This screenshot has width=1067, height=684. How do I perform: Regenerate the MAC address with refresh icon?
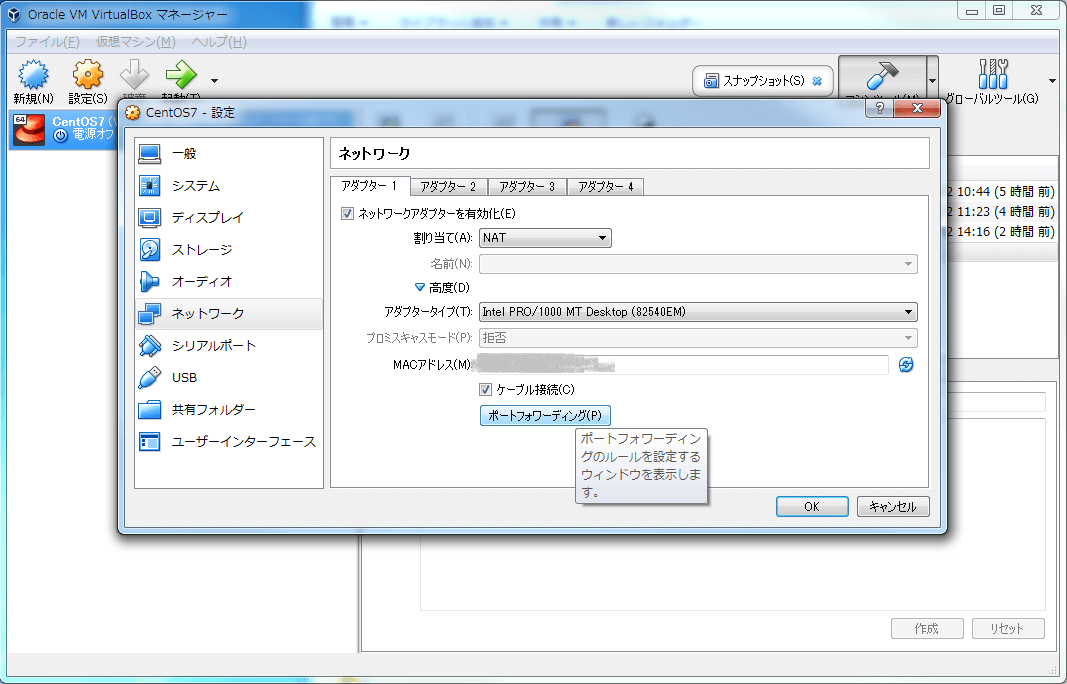coord(905,365)
